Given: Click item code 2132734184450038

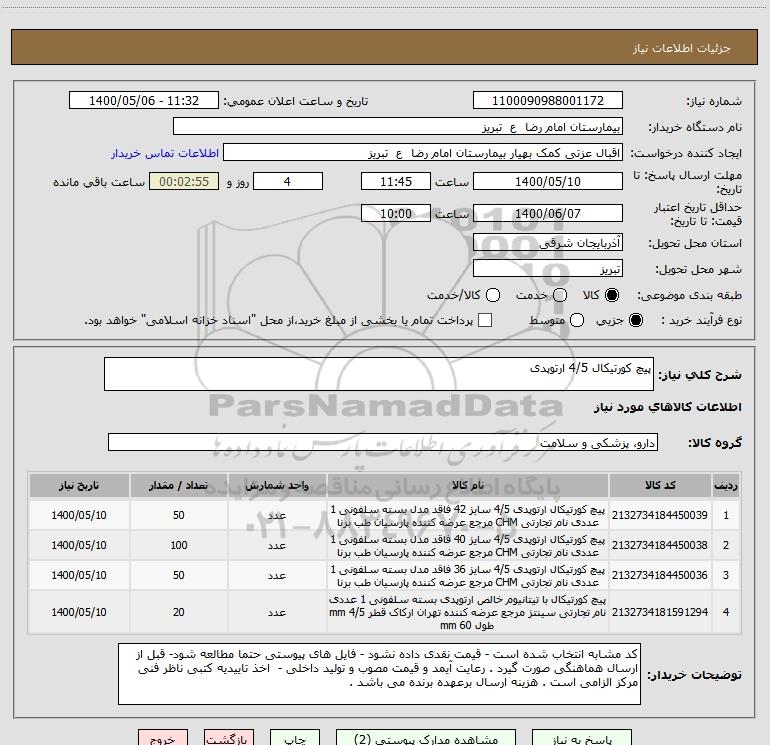Looking at the screenshot, I should click(x=660, y=545).
